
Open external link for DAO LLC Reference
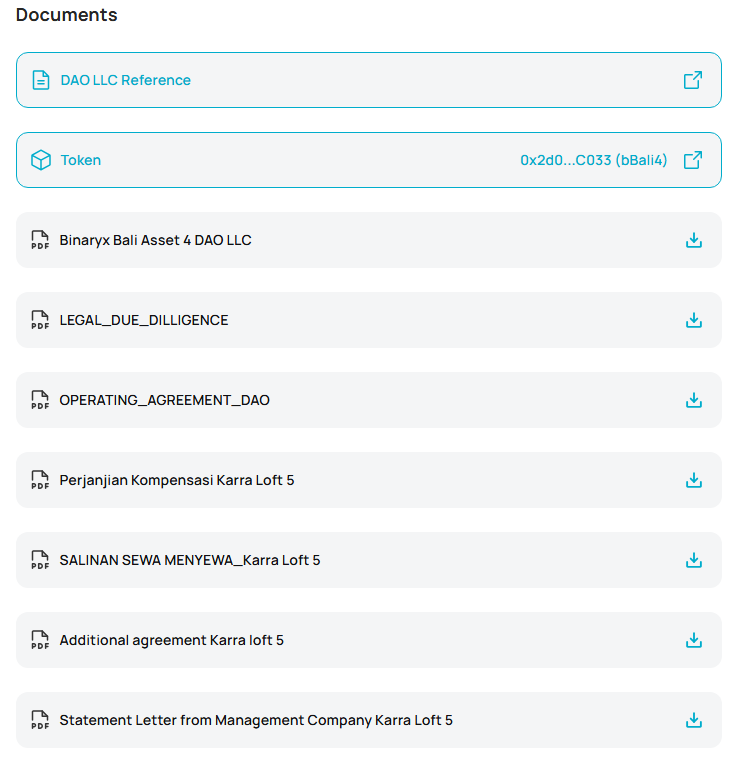[x=693, y=80]
